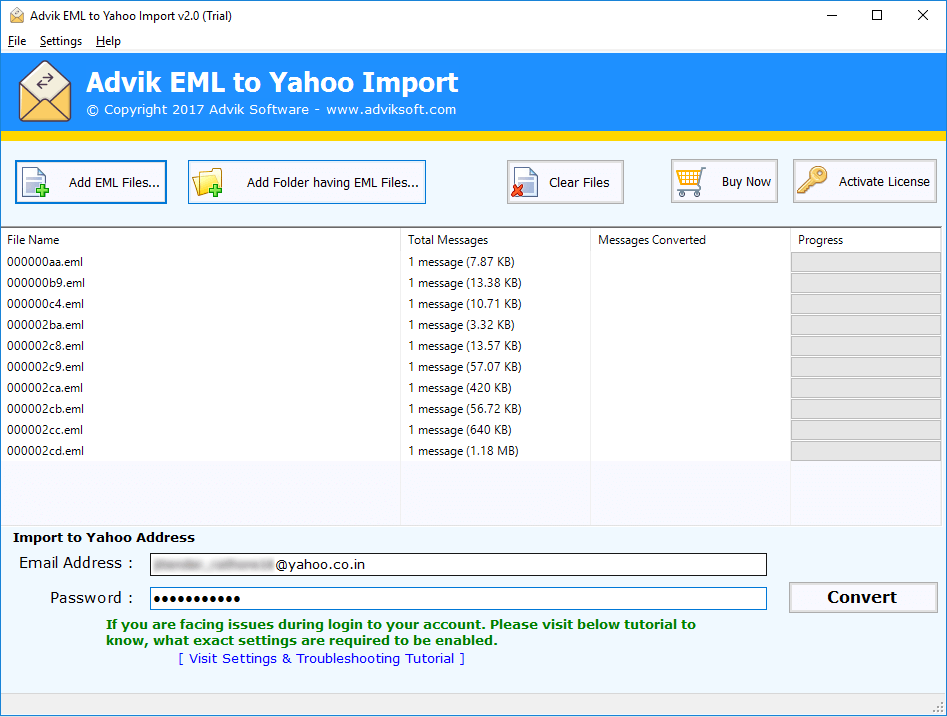Click the progress bar for 000002cd.eml

click(x=865, y=451)
